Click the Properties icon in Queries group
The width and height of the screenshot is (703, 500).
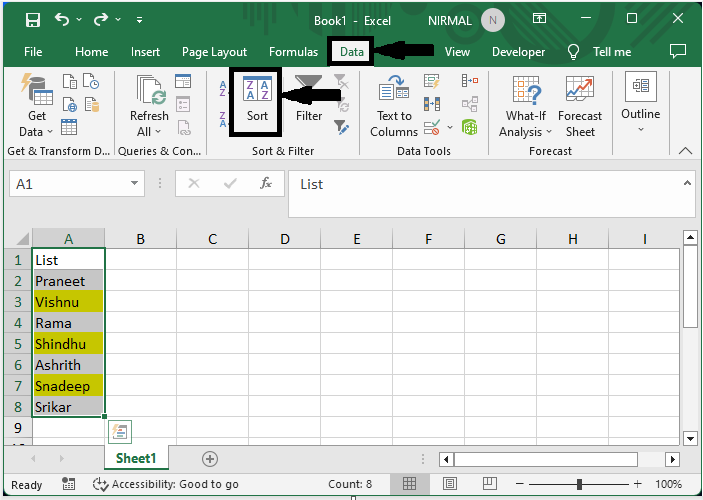tap(183, 104)
